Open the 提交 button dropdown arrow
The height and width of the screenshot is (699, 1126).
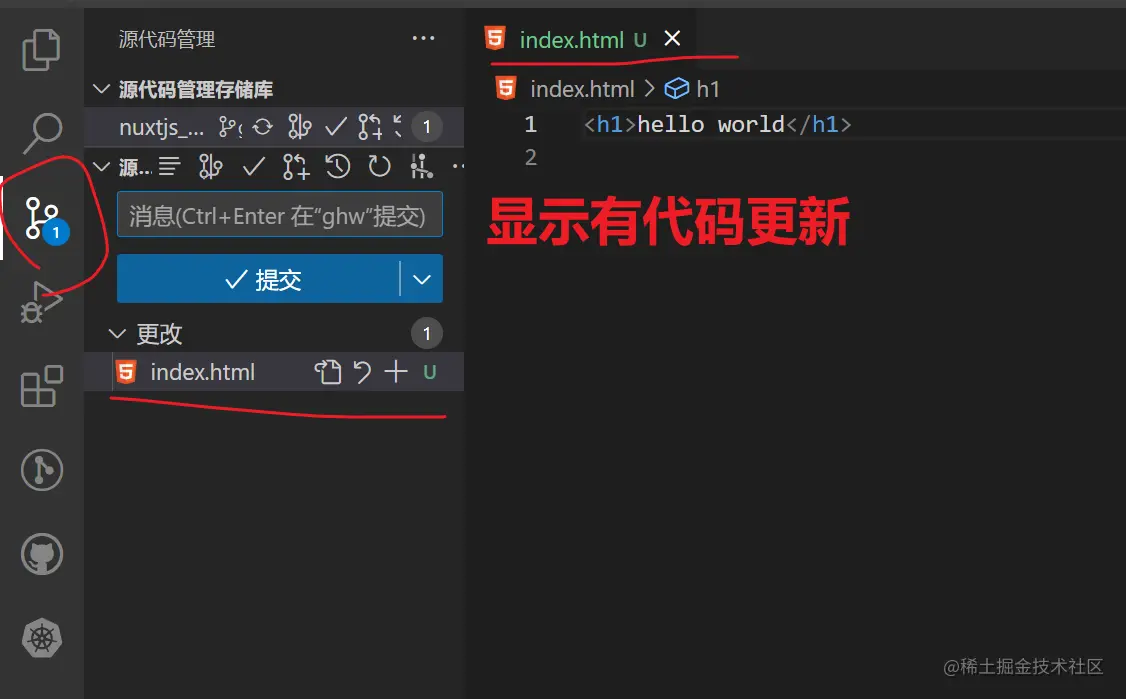[x=422, y=279]
